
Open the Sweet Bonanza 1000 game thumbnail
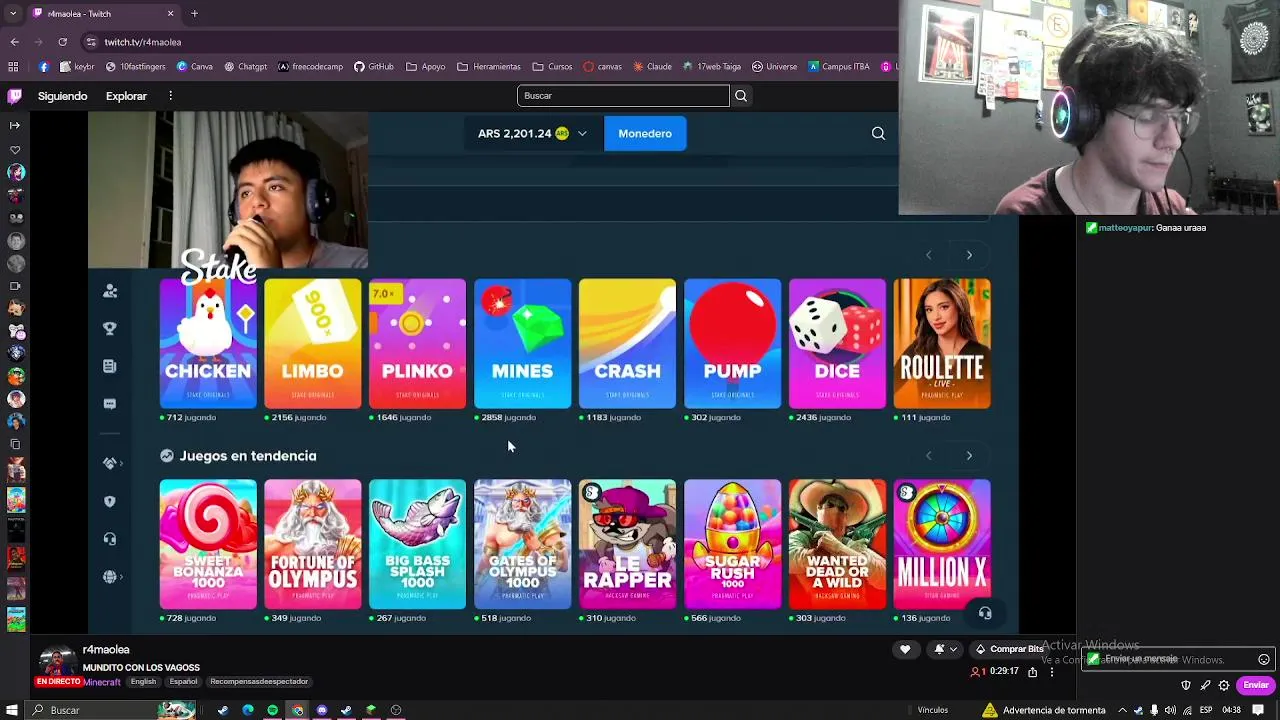click(208, 544)
